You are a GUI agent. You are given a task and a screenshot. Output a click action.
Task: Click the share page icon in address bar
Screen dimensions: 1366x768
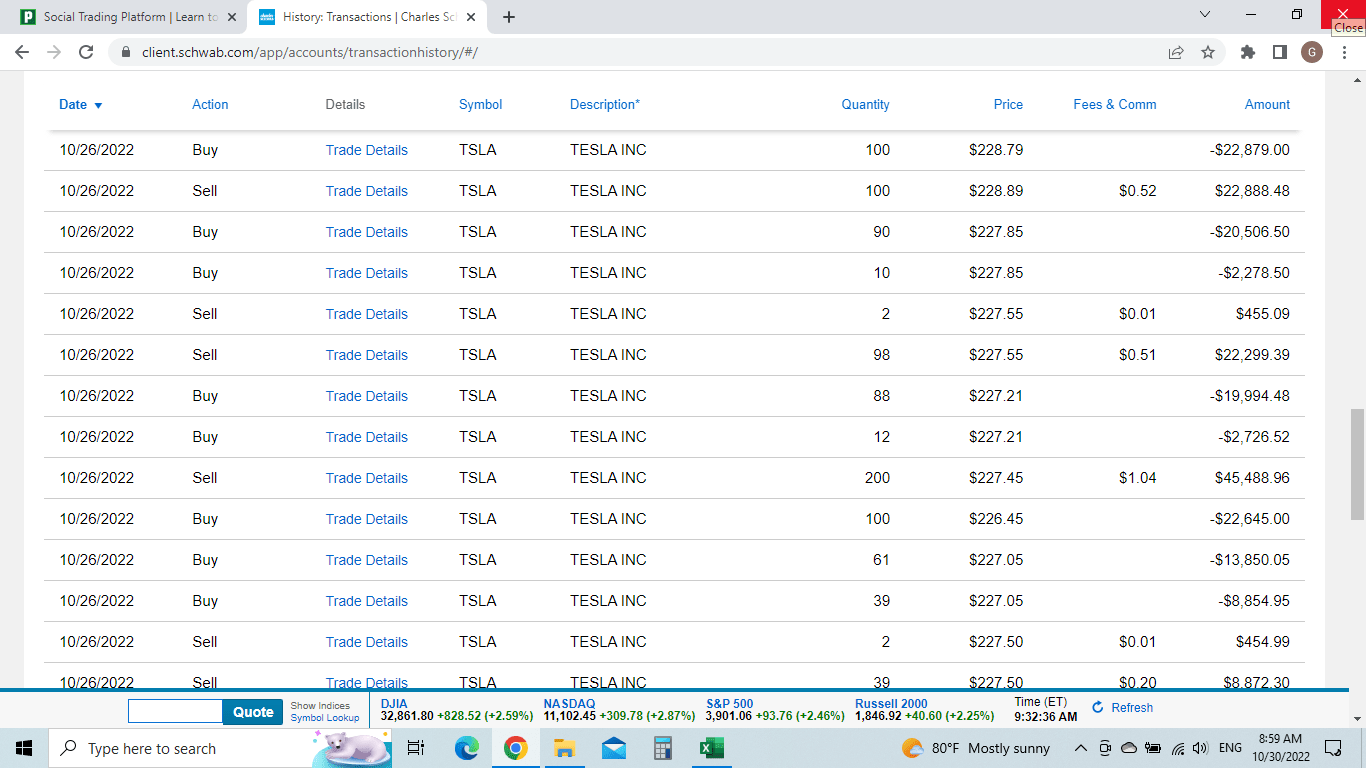[x=1176, y=52]
